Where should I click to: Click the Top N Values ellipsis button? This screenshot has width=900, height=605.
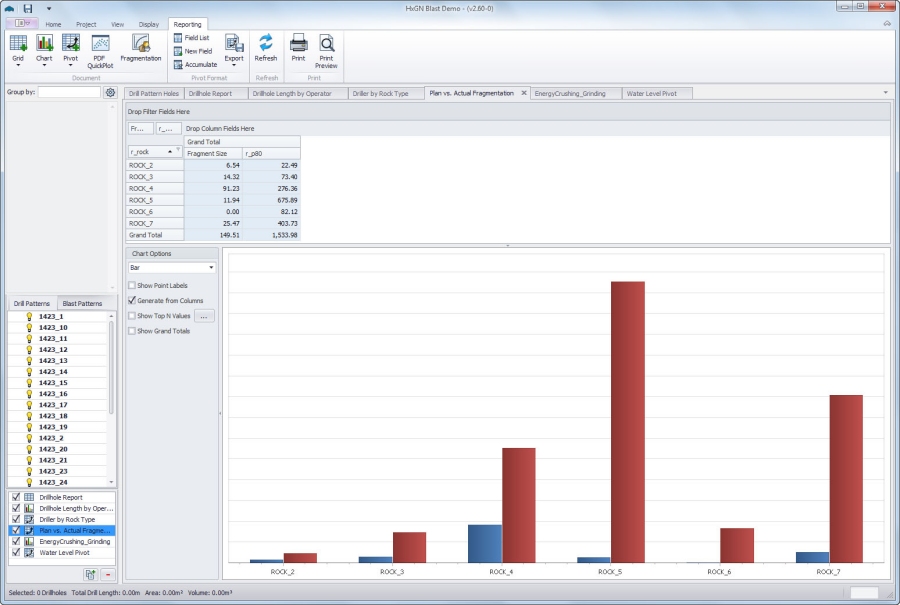click(204, 316)
